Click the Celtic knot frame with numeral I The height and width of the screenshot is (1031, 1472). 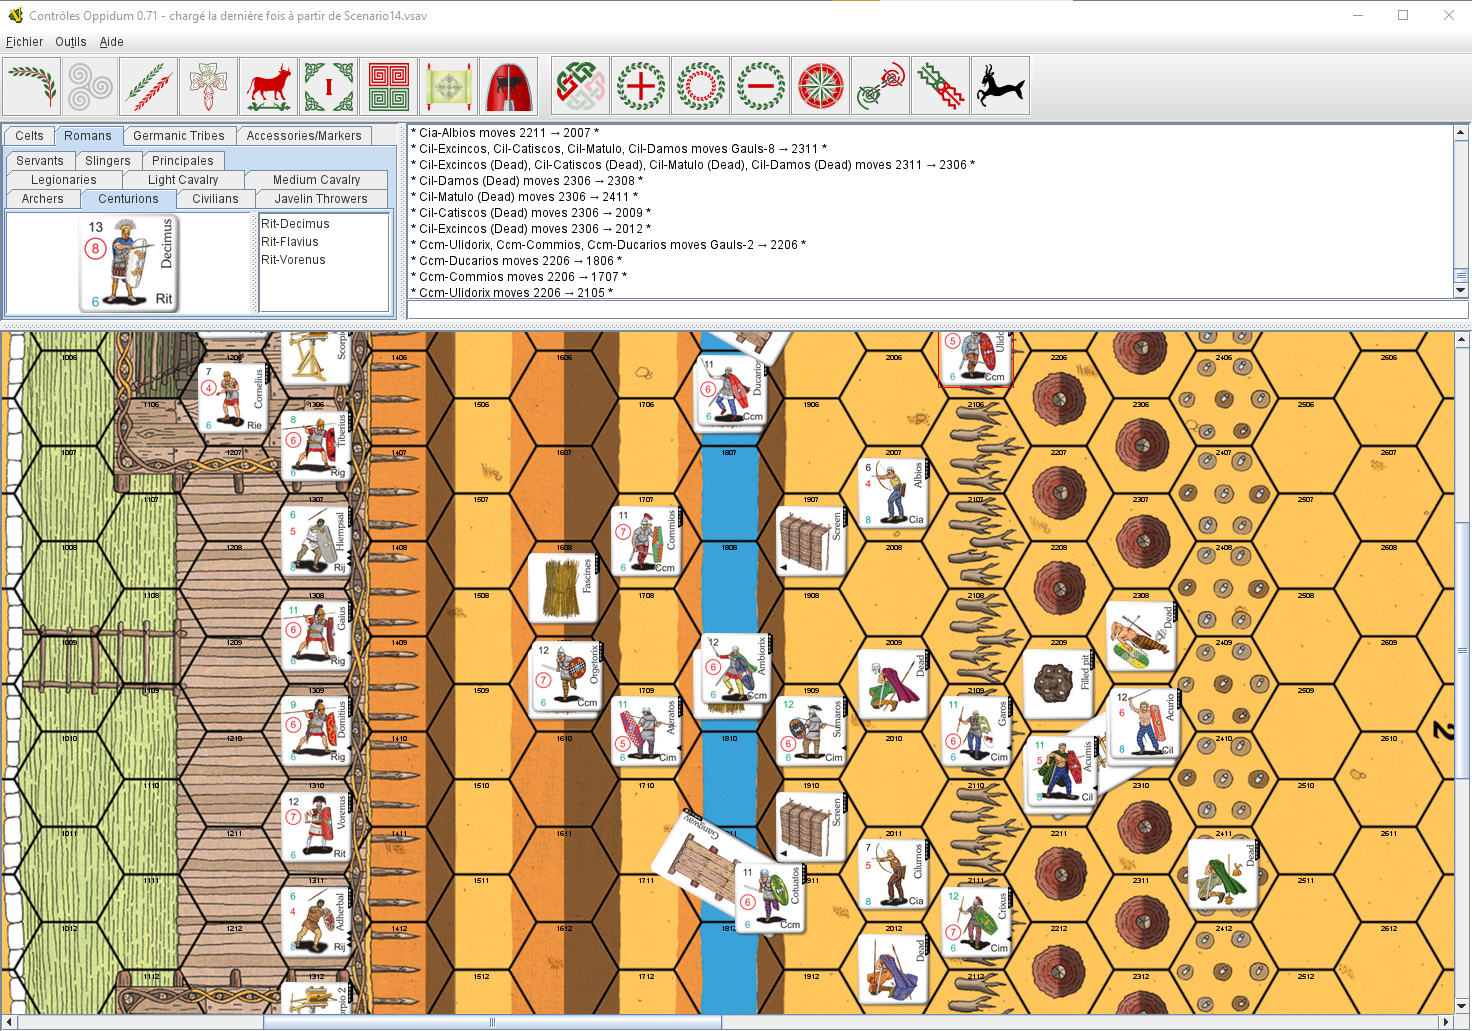(329, 86)
